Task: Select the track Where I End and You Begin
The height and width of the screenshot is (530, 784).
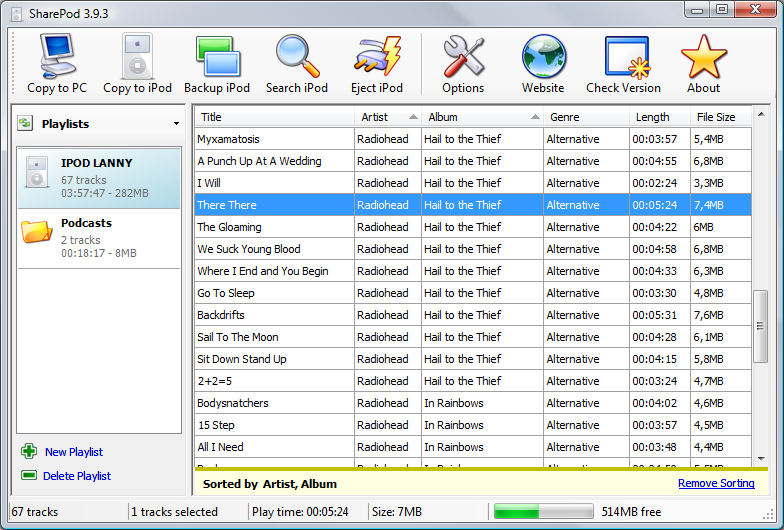Action: (x=473, y=271)
